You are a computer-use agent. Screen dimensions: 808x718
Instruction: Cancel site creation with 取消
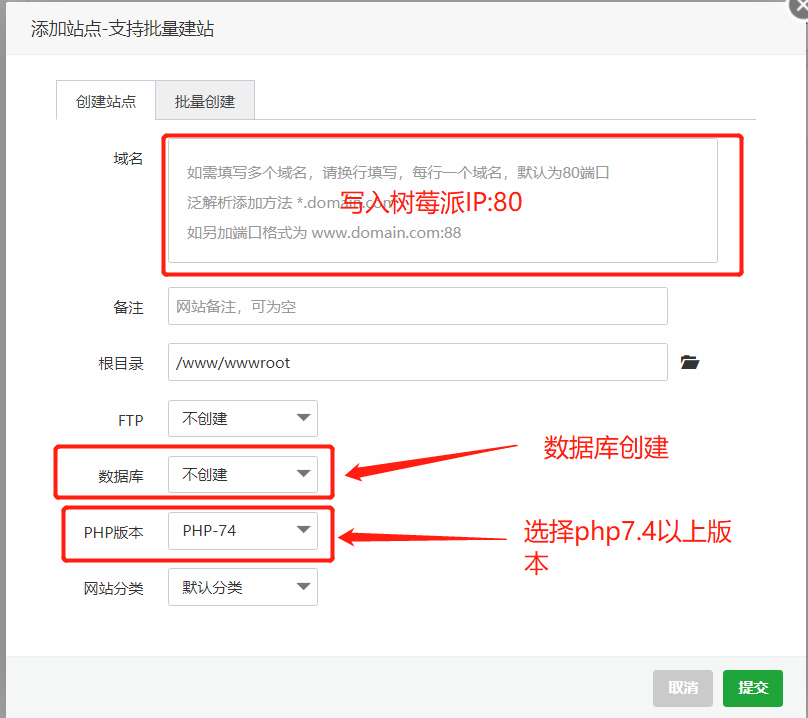683,688
